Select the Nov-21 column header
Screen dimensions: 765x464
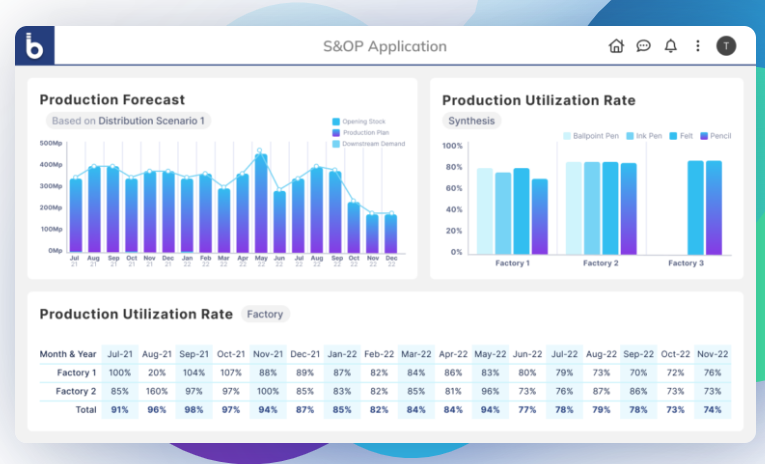click(268, 354)
